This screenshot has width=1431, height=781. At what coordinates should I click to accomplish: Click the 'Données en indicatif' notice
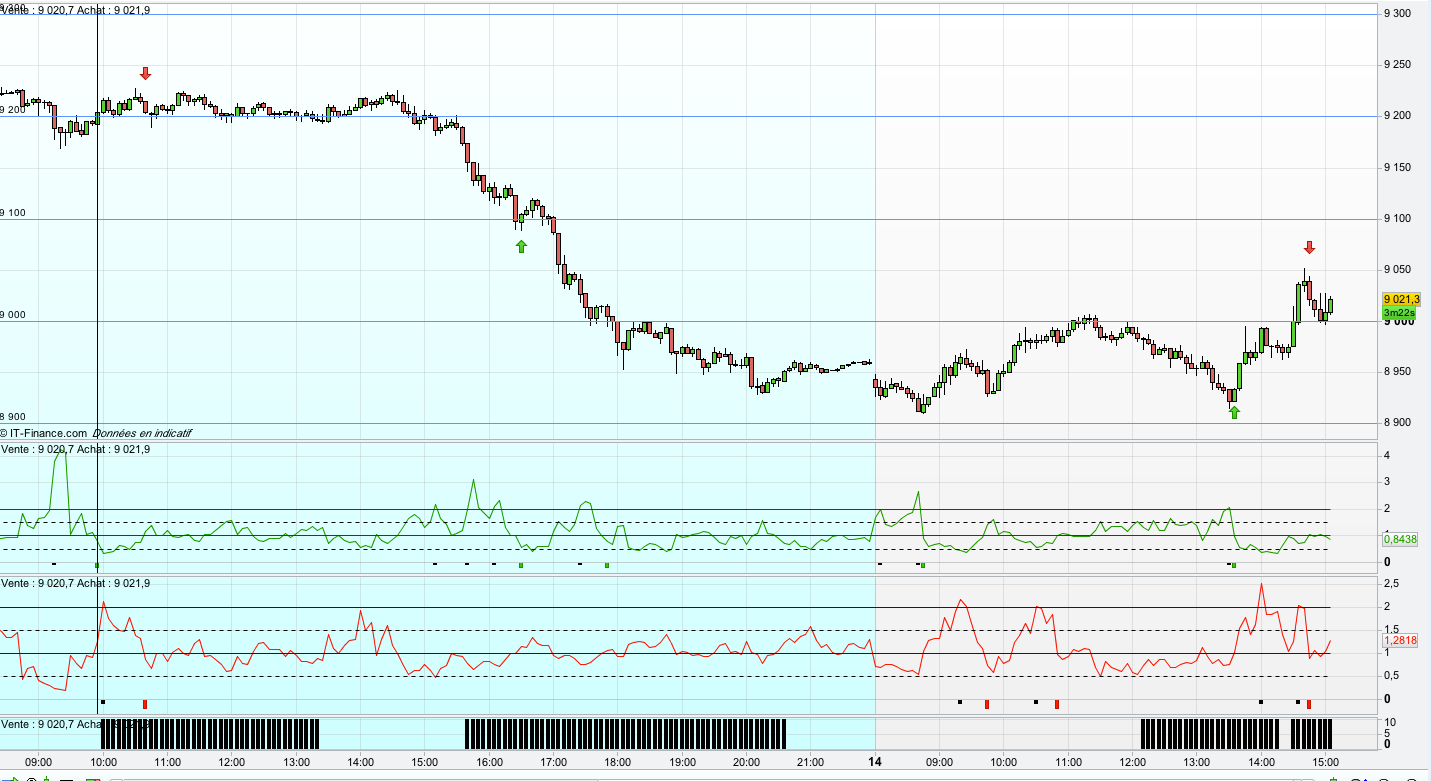pyautogui.click(x=142, y=433)
